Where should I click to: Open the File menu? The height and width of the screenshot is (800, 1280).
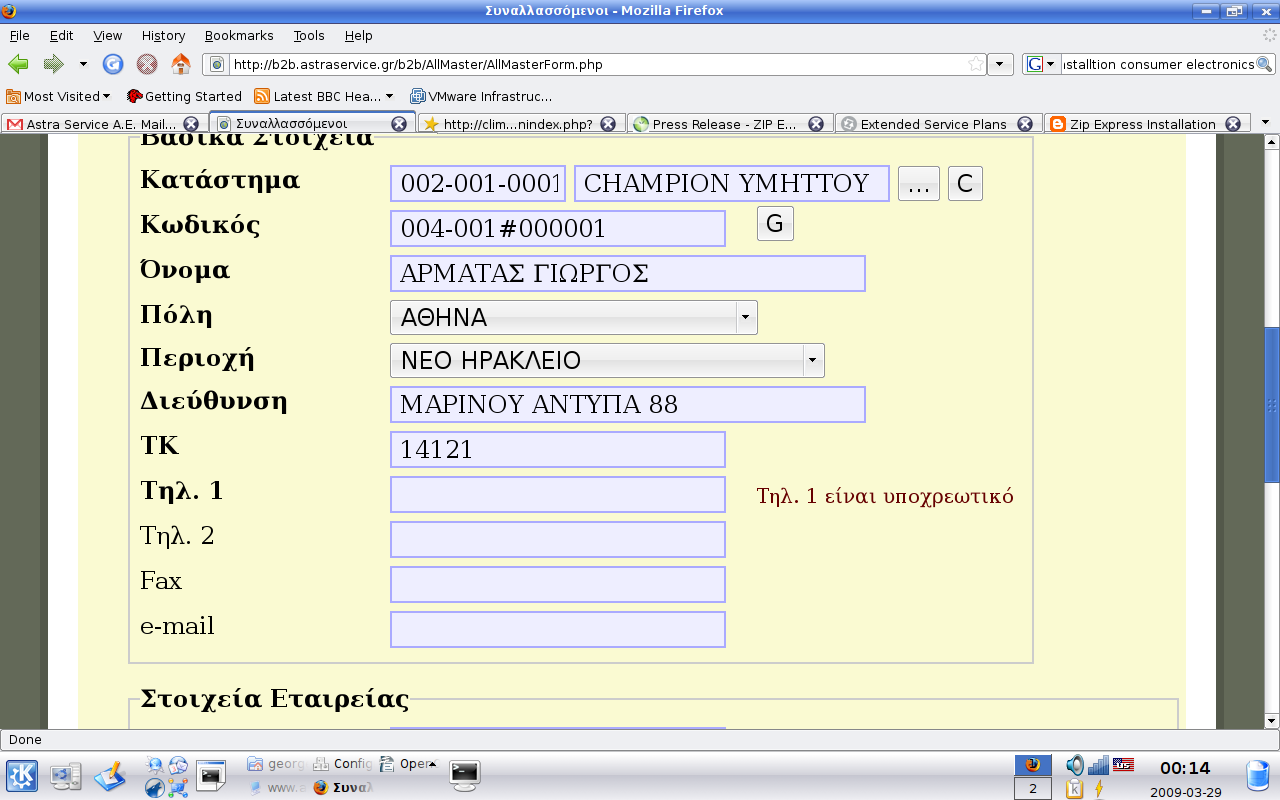pos(19,35)
